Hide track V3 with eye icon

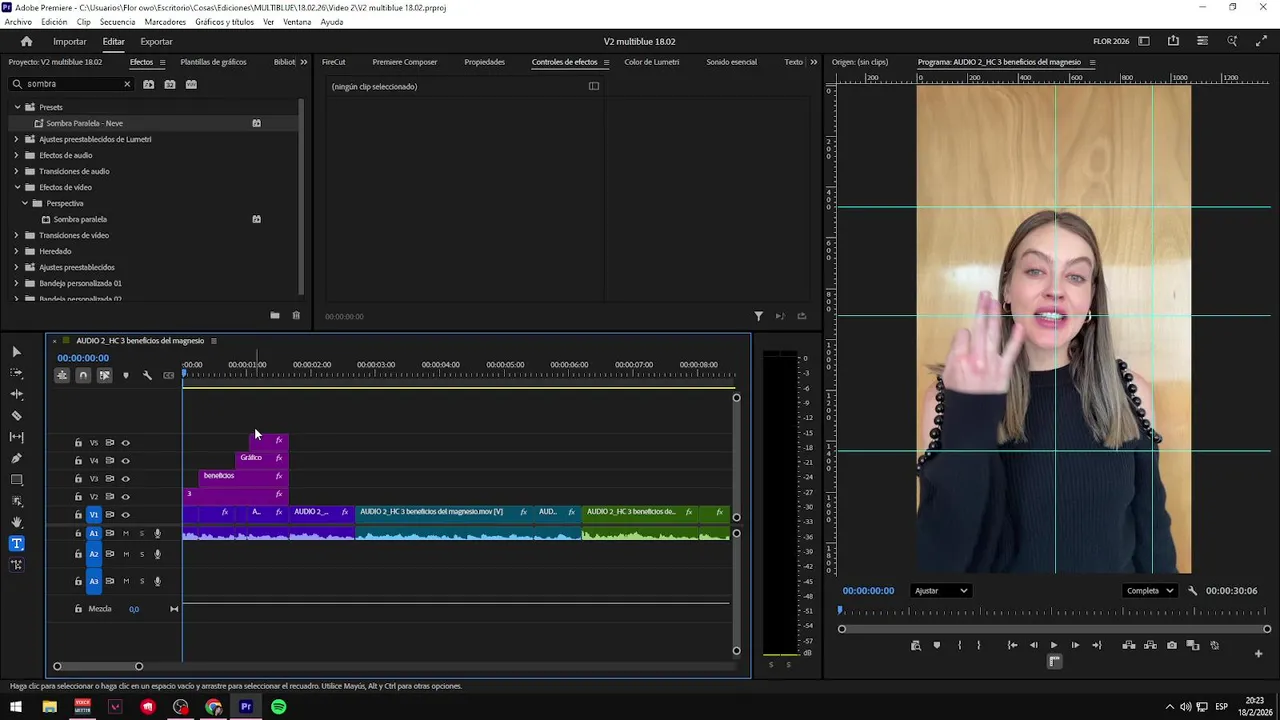point(125,479)
